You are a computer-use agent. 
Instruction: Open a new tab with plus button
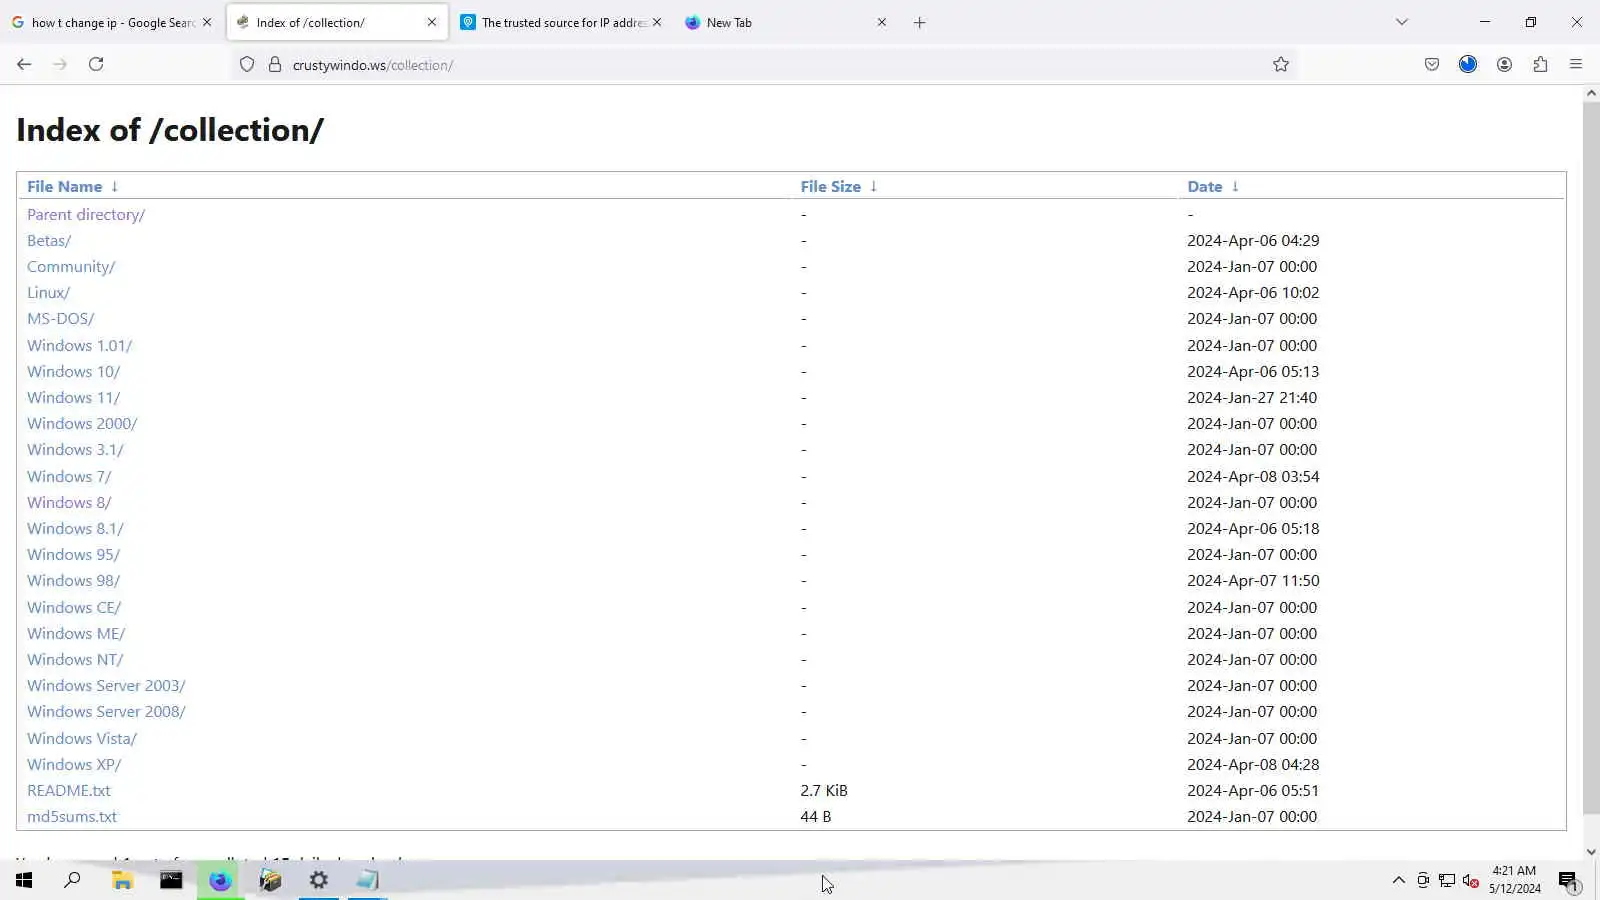[x=920, y=22]
